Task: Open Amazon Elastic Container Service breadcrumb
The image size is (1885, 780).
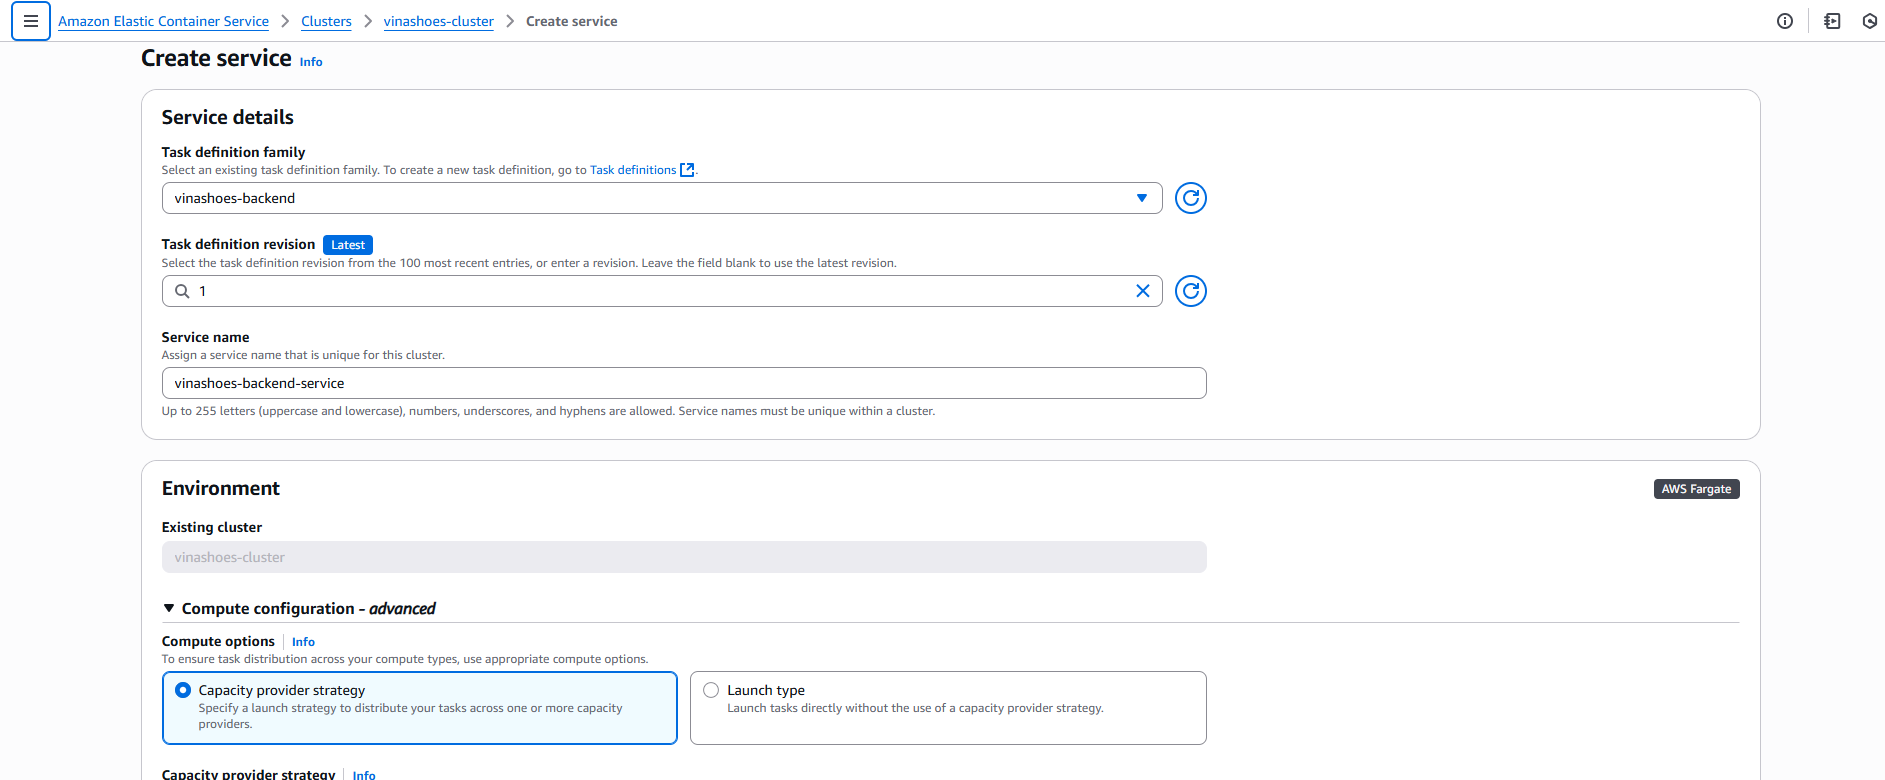Action: point(163,21)
